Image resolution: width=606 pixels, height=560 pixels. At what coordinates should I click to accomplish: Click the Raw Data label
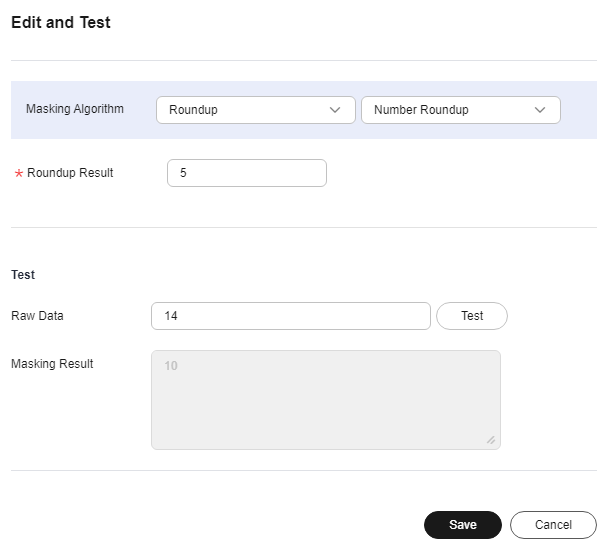37,316
